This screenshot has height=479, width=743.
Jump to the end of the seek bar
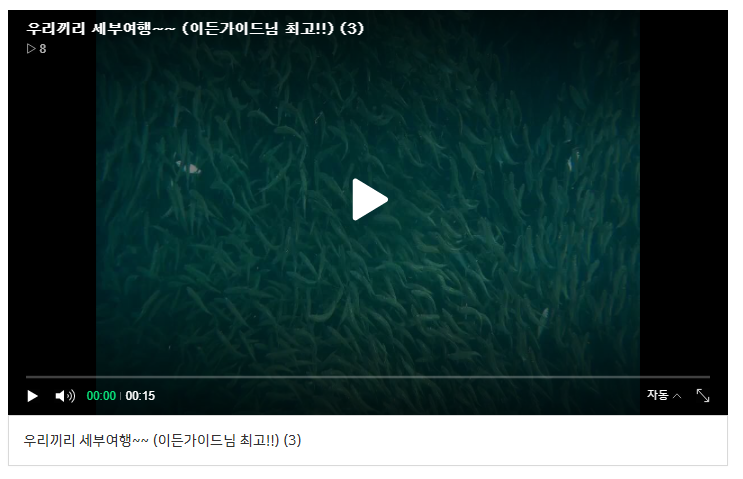(x=709, y=377)
